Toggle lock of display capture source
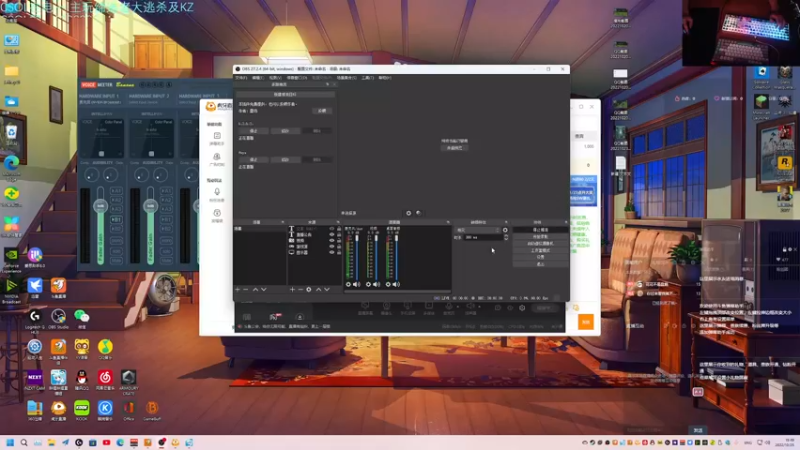Viewport: 800px width, 450px height. point(339,252)
